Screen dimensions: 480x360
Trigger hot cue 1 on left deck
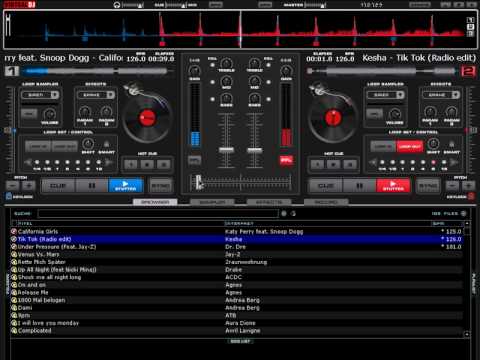[x=131, y=164]
